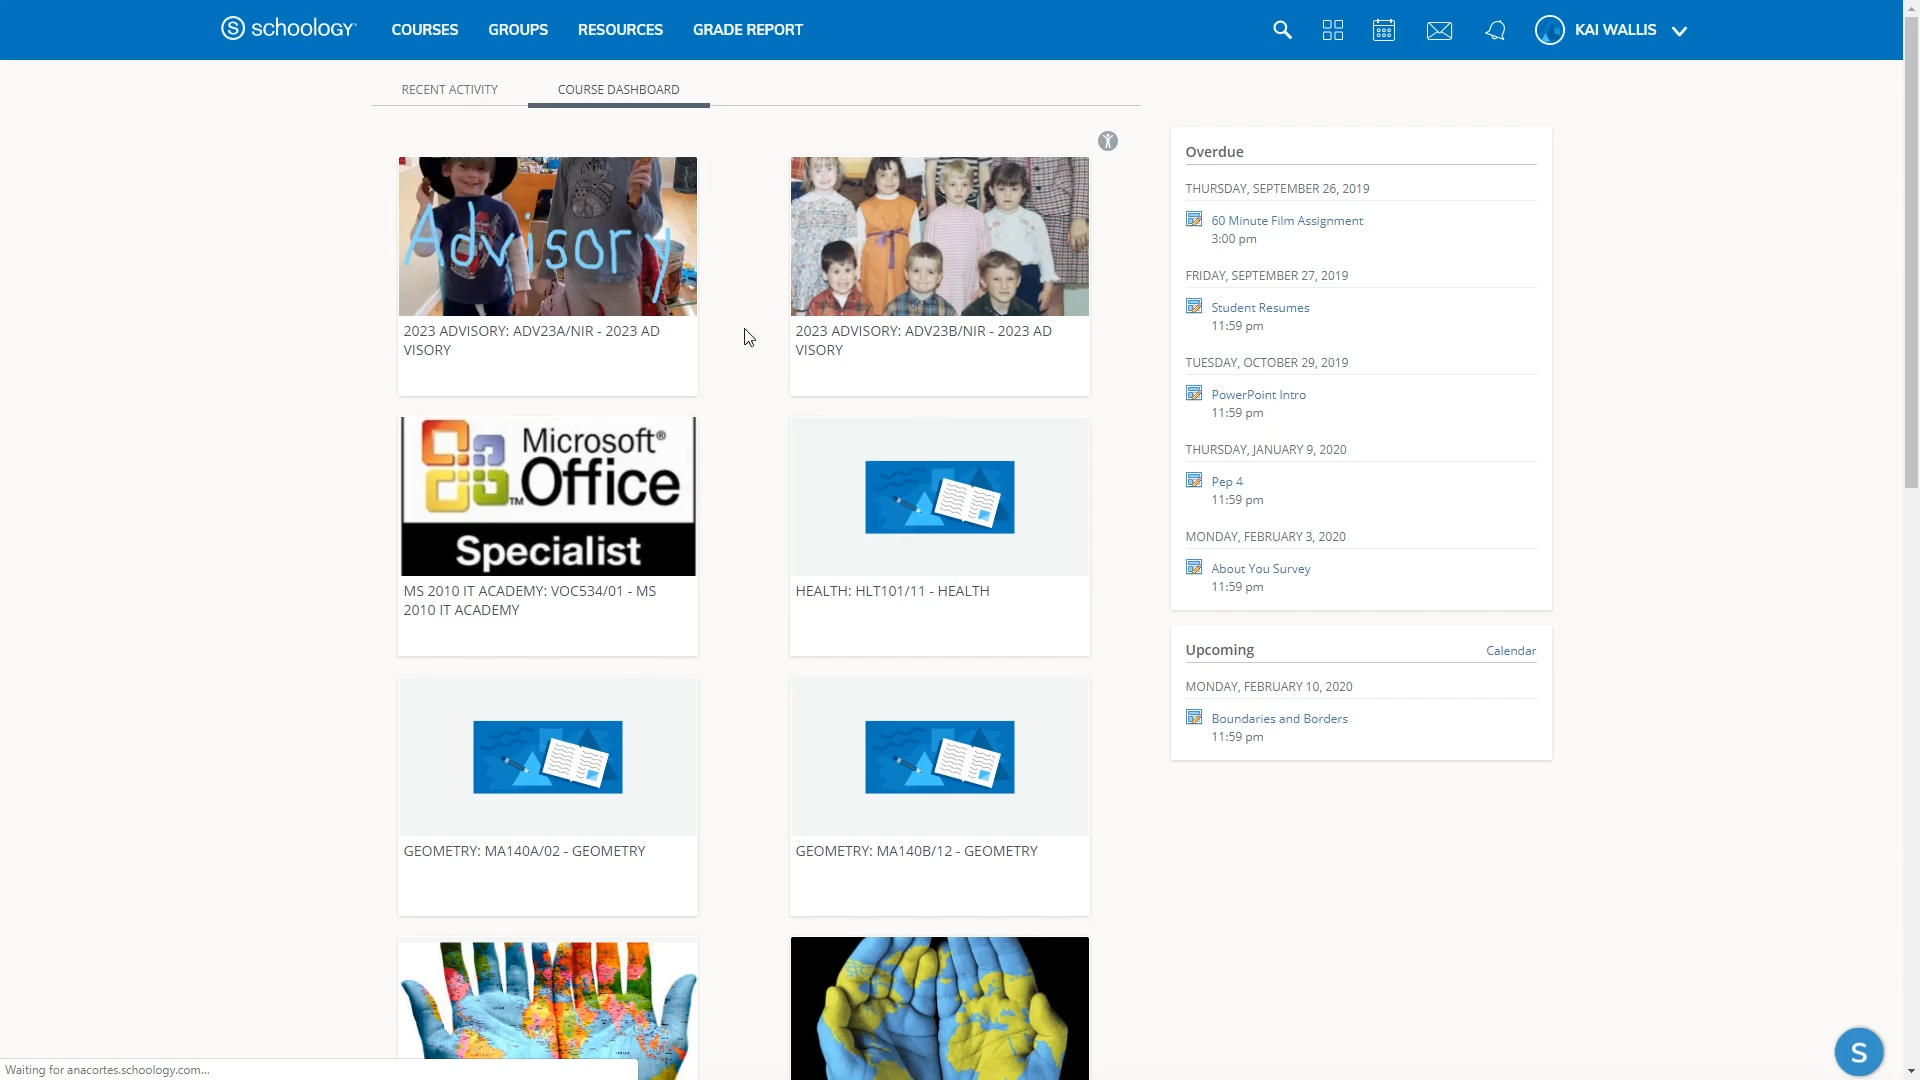The width and height of the screenshot is (1920, 1080).
Task: Switch to the Recent Activity tab
Action: click(449, 89)
